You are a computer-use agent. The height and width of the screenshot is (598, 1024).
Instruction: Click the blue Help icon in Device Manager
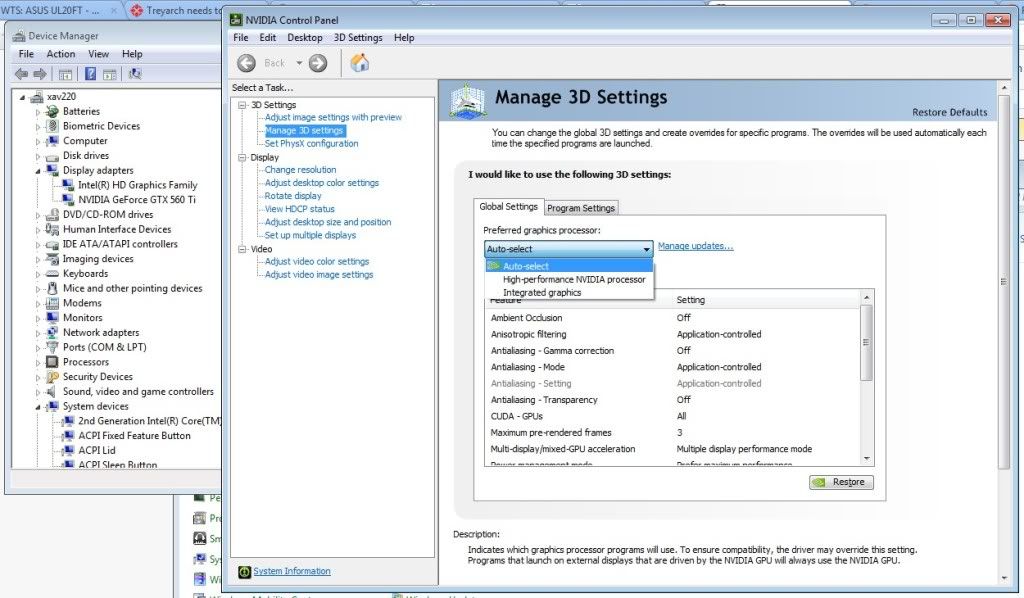[x=90, y=74]
